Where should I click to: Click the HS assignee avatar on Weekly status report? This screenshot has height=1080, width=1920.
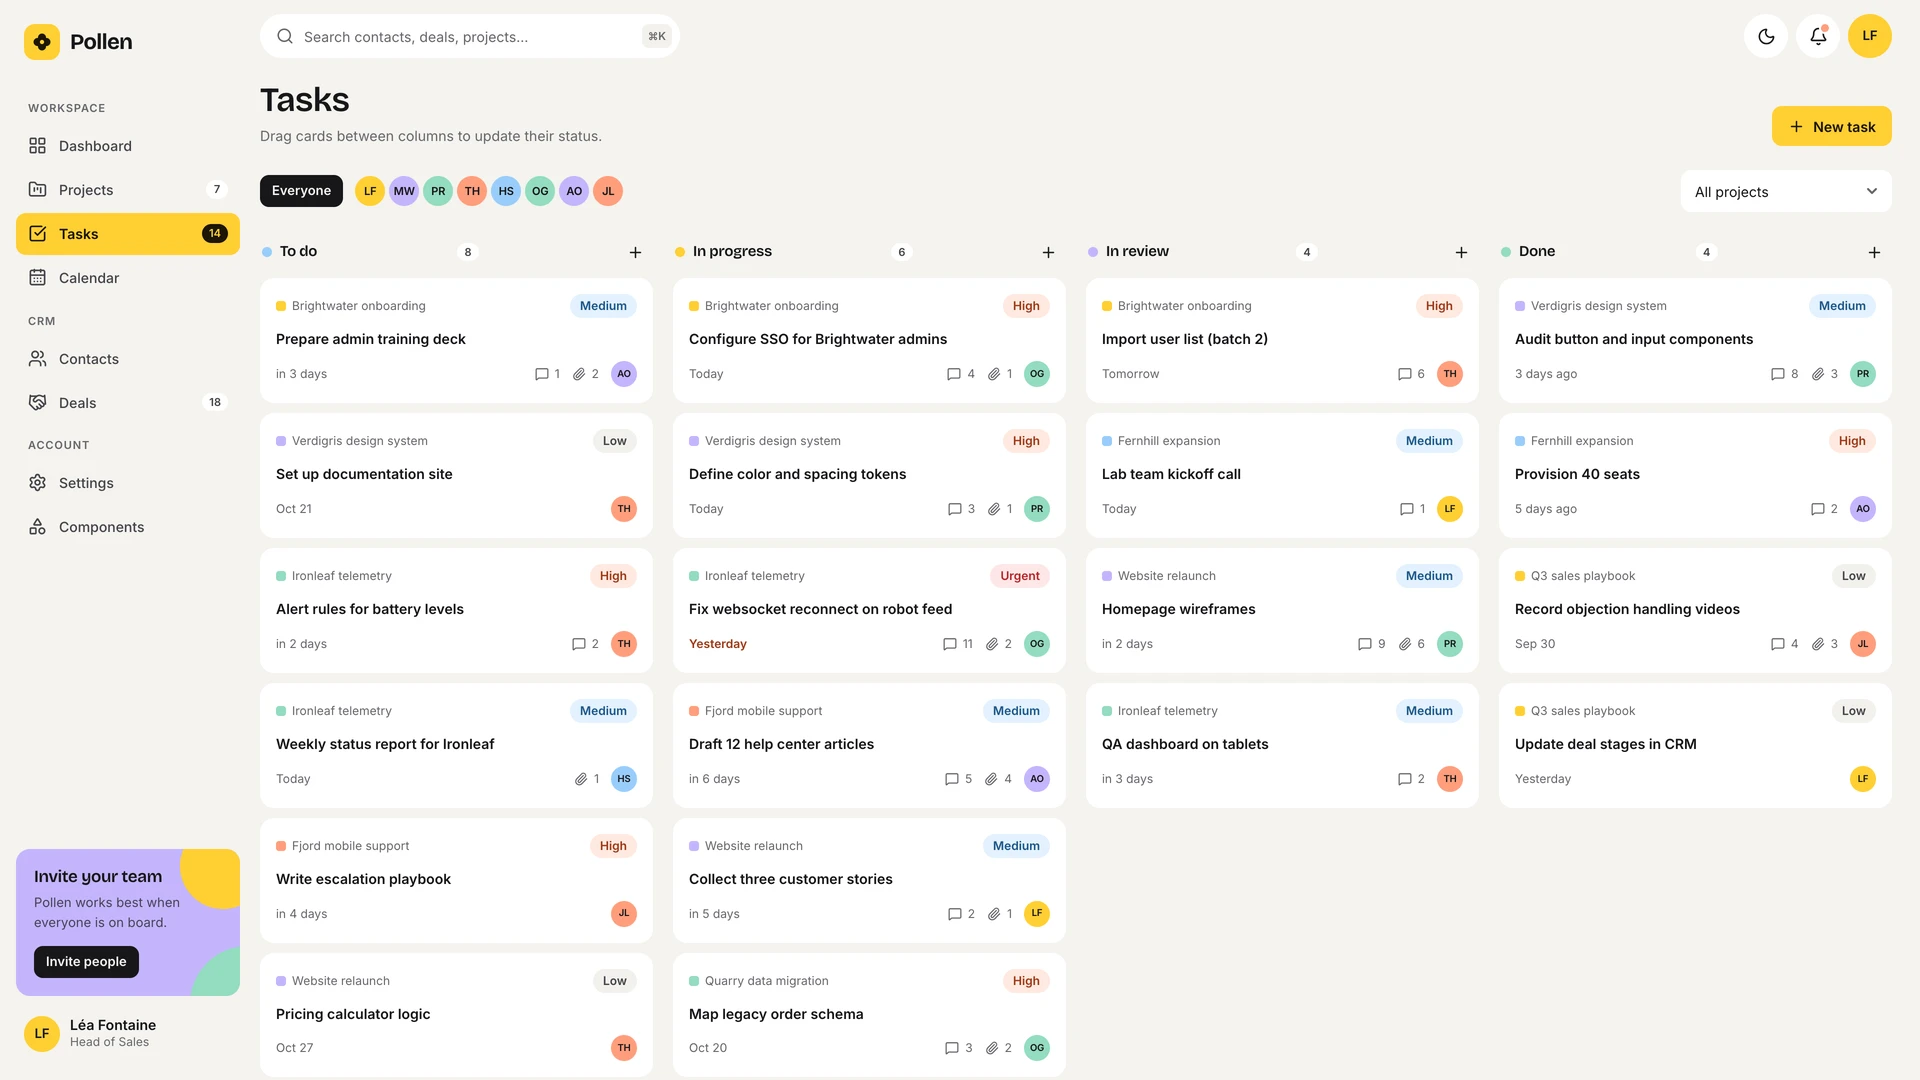(x=624, y=779)
